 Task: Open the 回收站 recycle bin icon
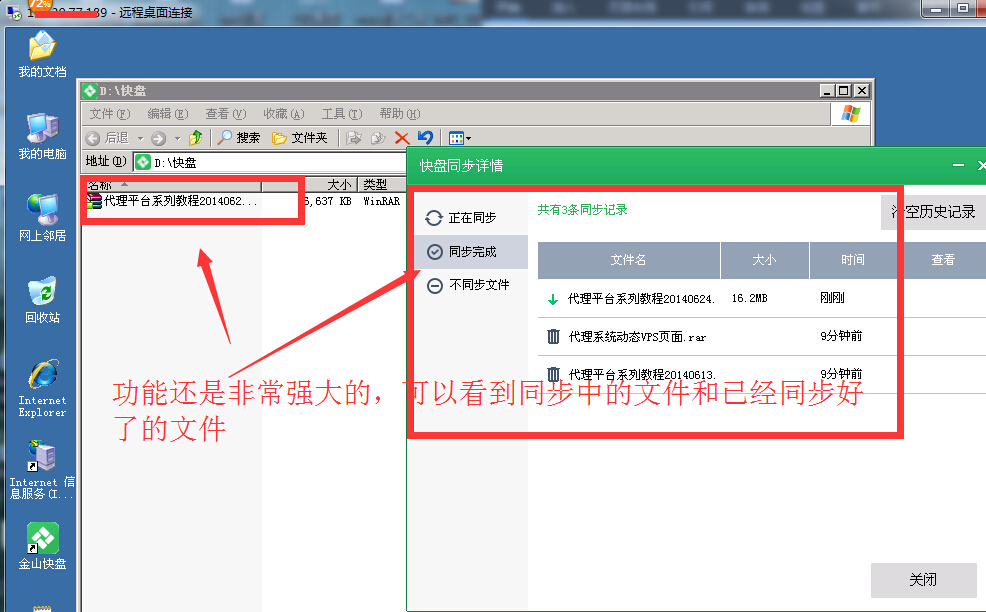pos(42,301)
